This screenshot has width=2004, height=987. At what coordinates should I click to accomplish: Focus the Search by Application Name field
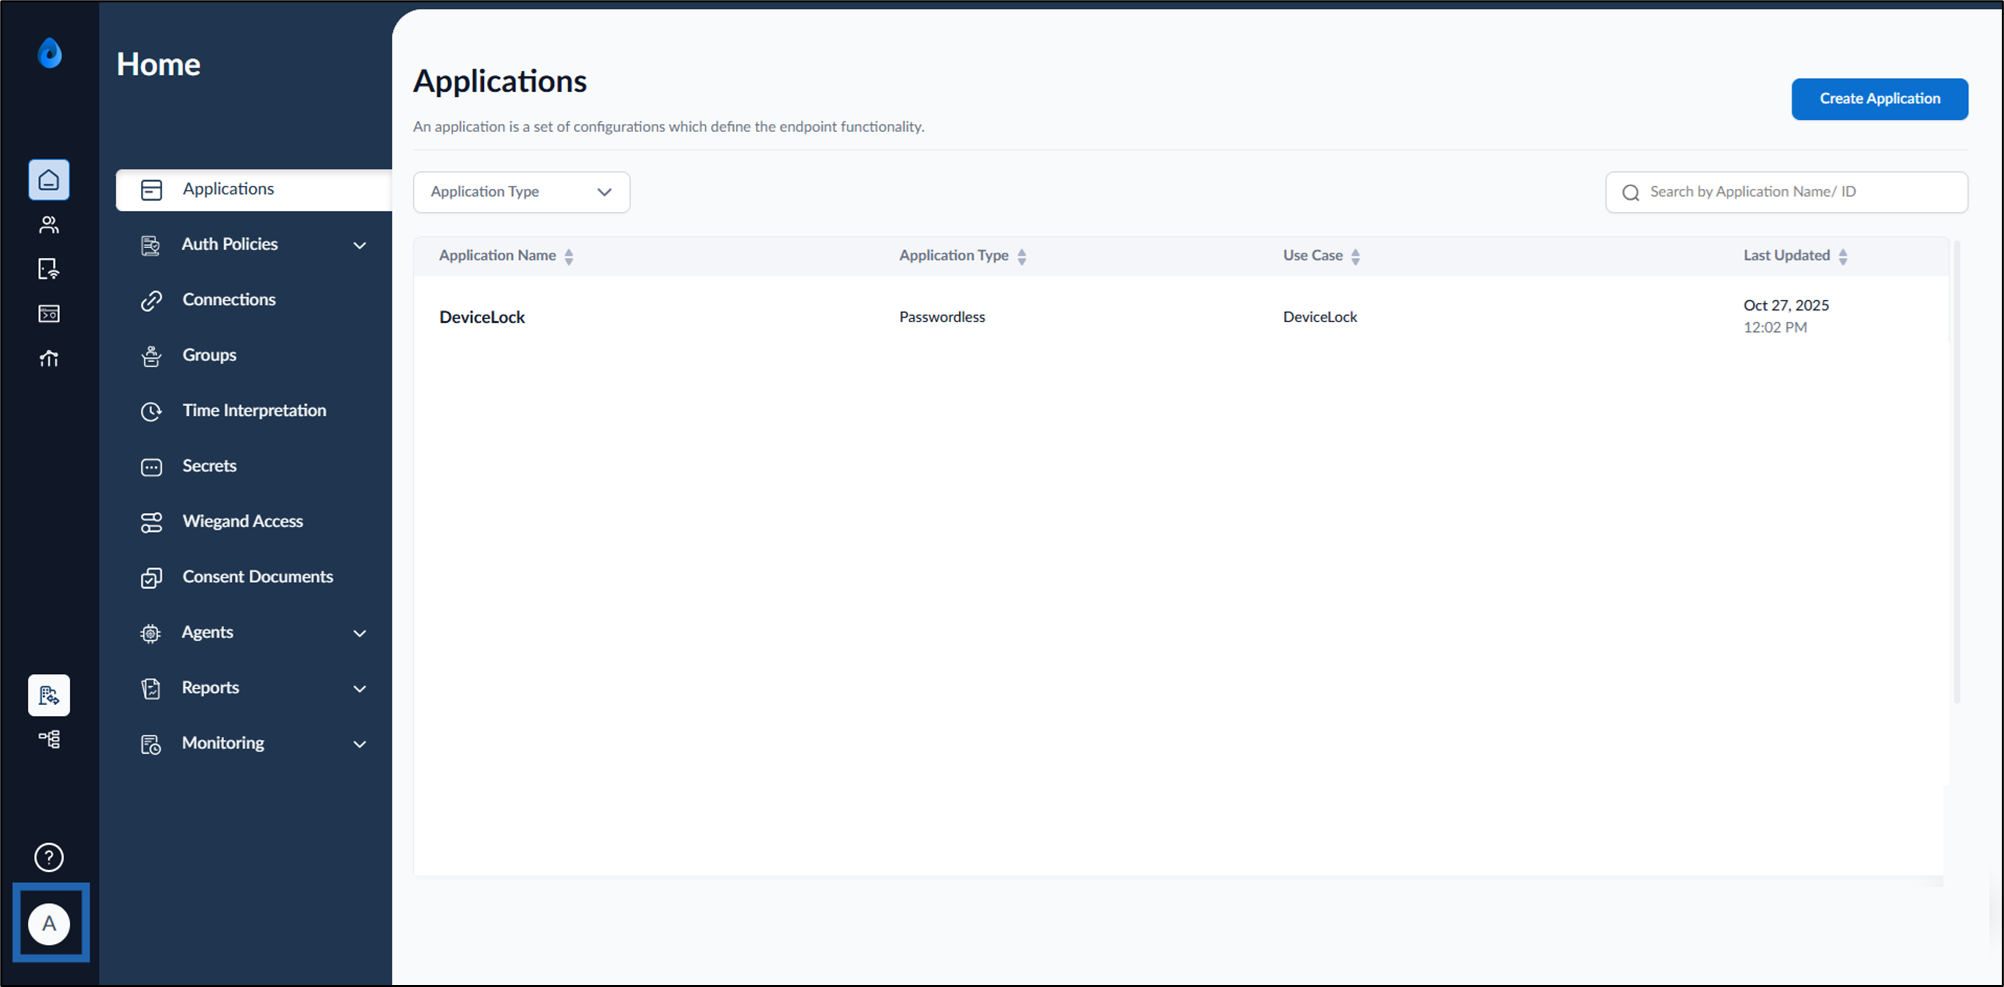point(1786,192)
